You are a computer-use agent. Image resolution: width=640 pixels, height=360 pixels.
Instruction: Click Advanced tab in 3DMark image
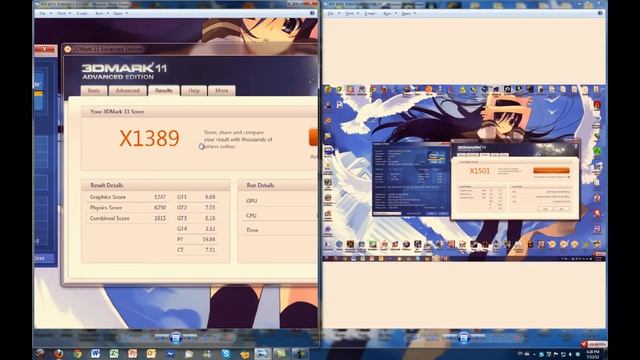127,90
